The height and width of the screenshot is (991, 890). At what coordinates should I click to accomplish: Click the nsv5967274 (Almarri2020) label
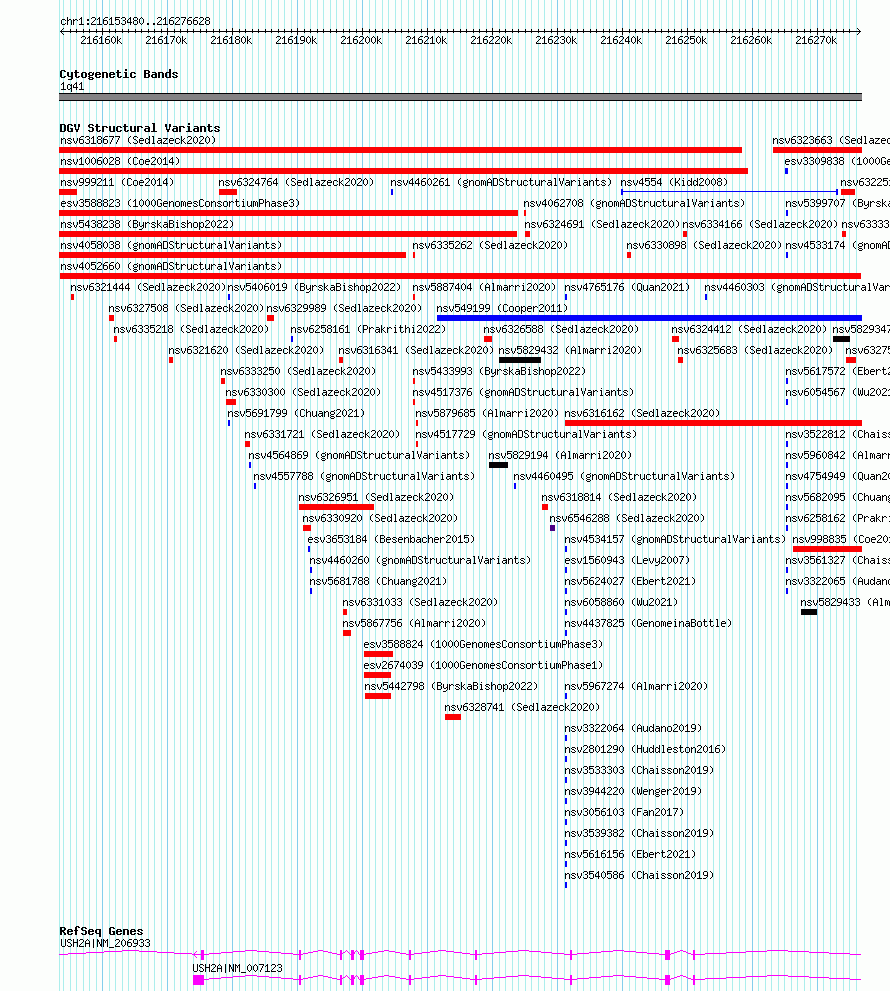[x=637, y=686]
